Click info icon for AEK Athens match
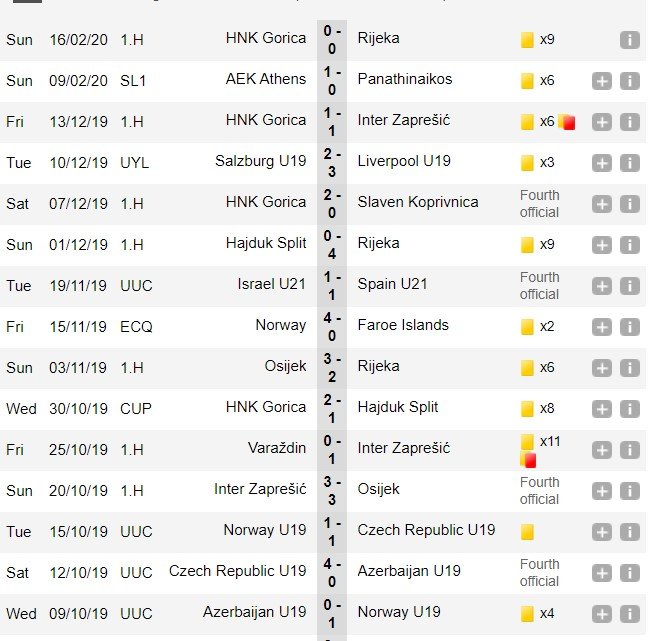The image size is (658, 641). pos(629,81)
